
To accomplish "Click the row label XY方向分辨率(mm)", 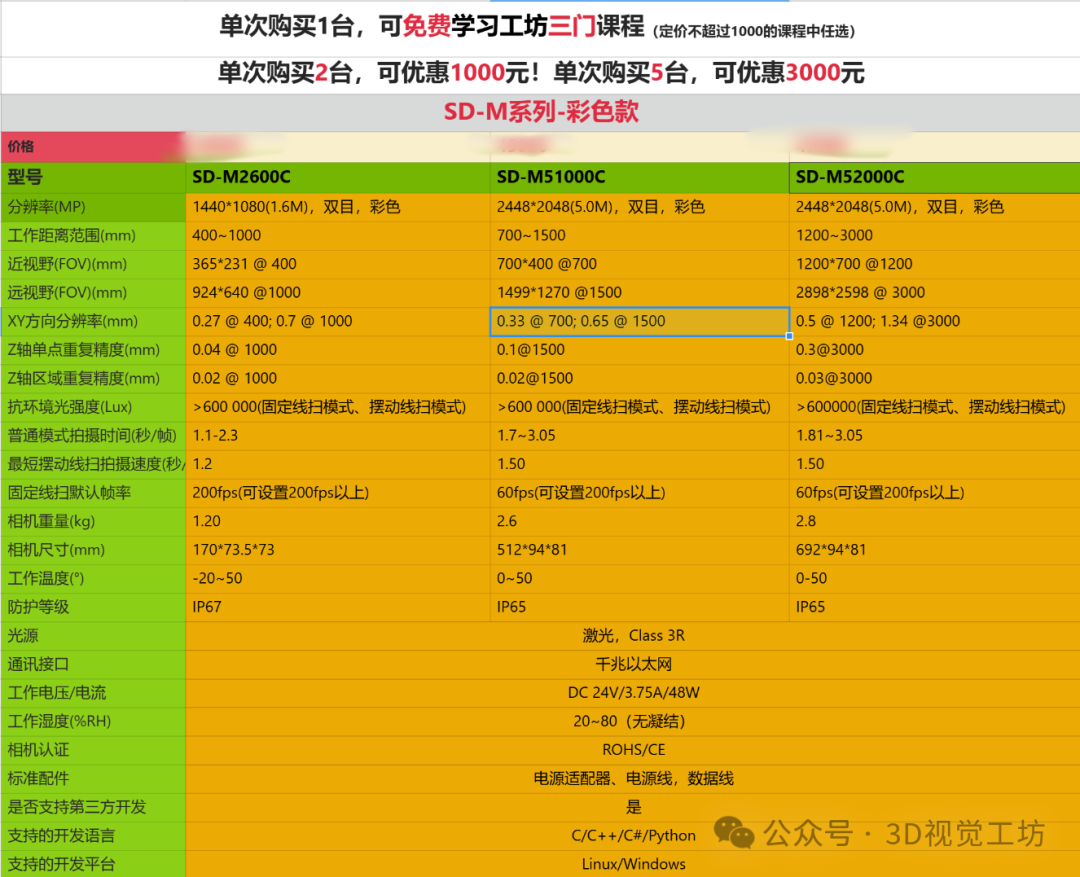I will pos(93,322).
